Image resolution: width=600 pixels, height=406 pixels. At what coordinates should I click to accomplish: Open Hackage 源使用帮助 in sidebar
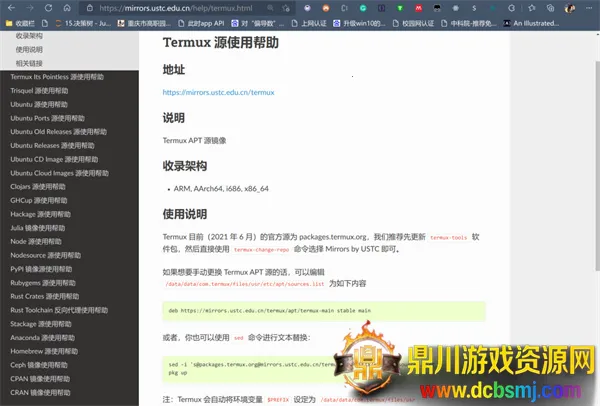point(41,214)
